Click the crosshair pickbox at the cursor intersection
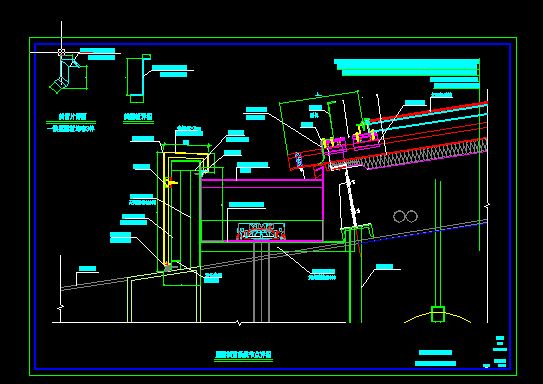 pyautogui.click(x=61, y=52)
